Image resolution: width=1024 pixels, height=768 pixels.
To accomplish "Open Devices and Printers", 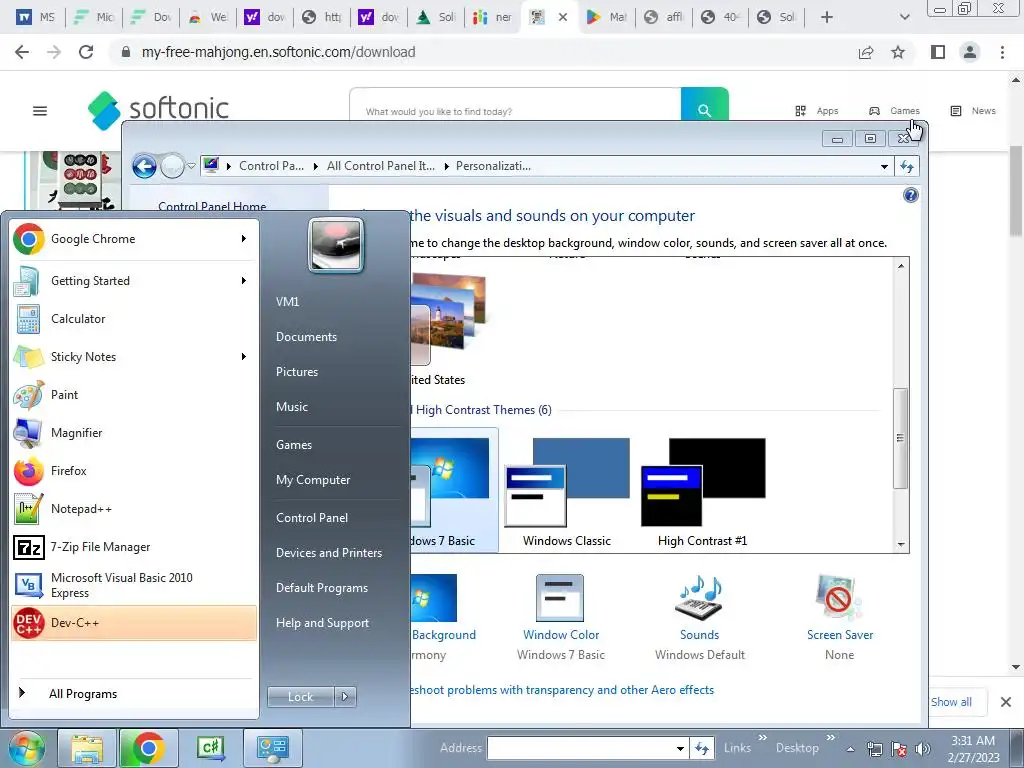I will click(328, 553).
